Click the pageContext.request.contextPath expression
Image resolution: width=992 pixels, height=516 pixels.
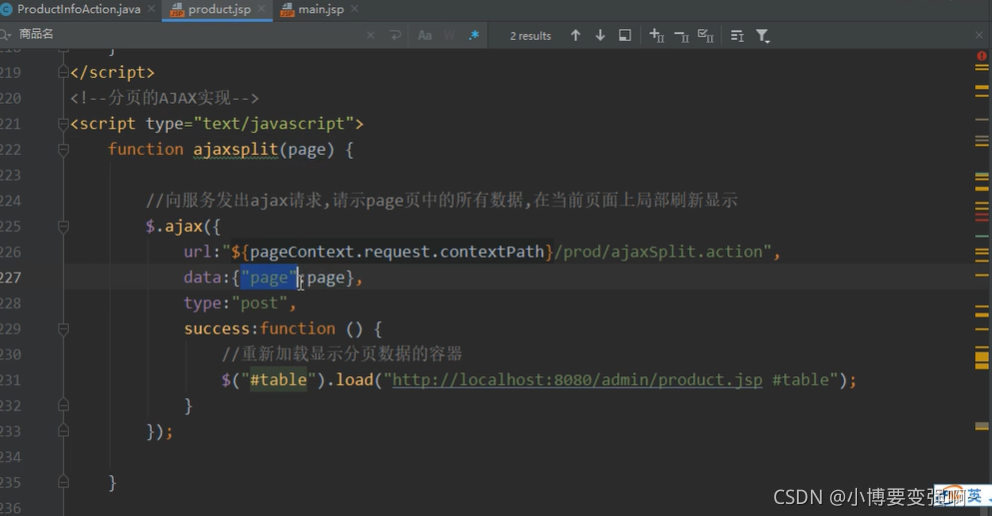[397, 252]
